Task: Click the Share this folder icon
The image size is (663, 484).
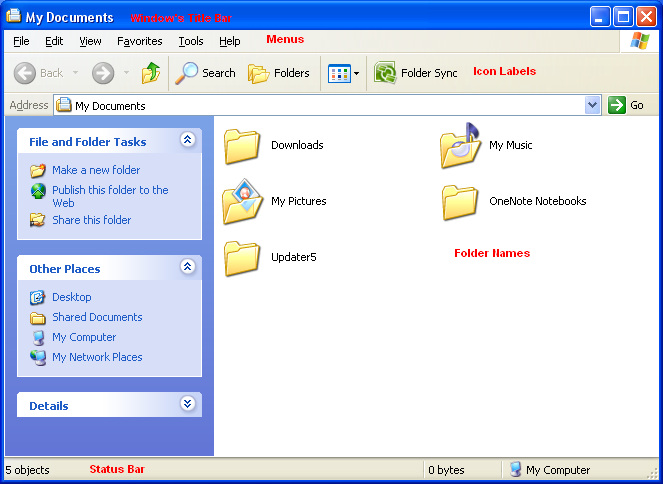Action: [38, 220]
